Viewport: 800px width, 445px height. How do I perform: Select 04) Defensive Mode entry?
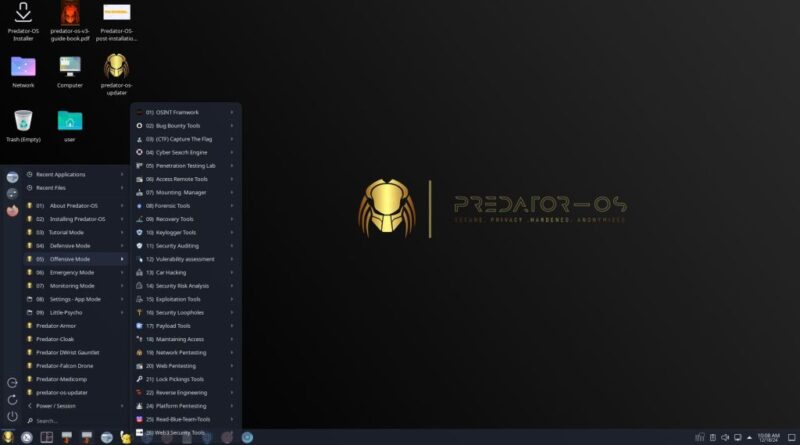[x=76, y=245]
